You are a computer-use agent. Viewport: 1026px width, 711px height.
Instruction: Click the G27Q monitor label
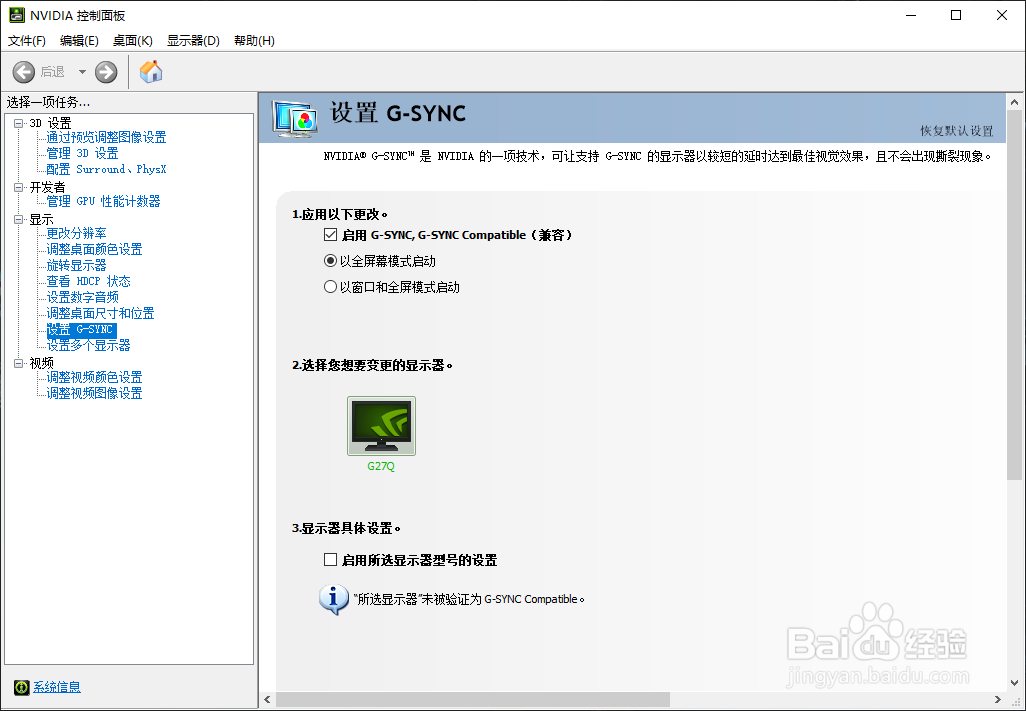click(381, 466)
